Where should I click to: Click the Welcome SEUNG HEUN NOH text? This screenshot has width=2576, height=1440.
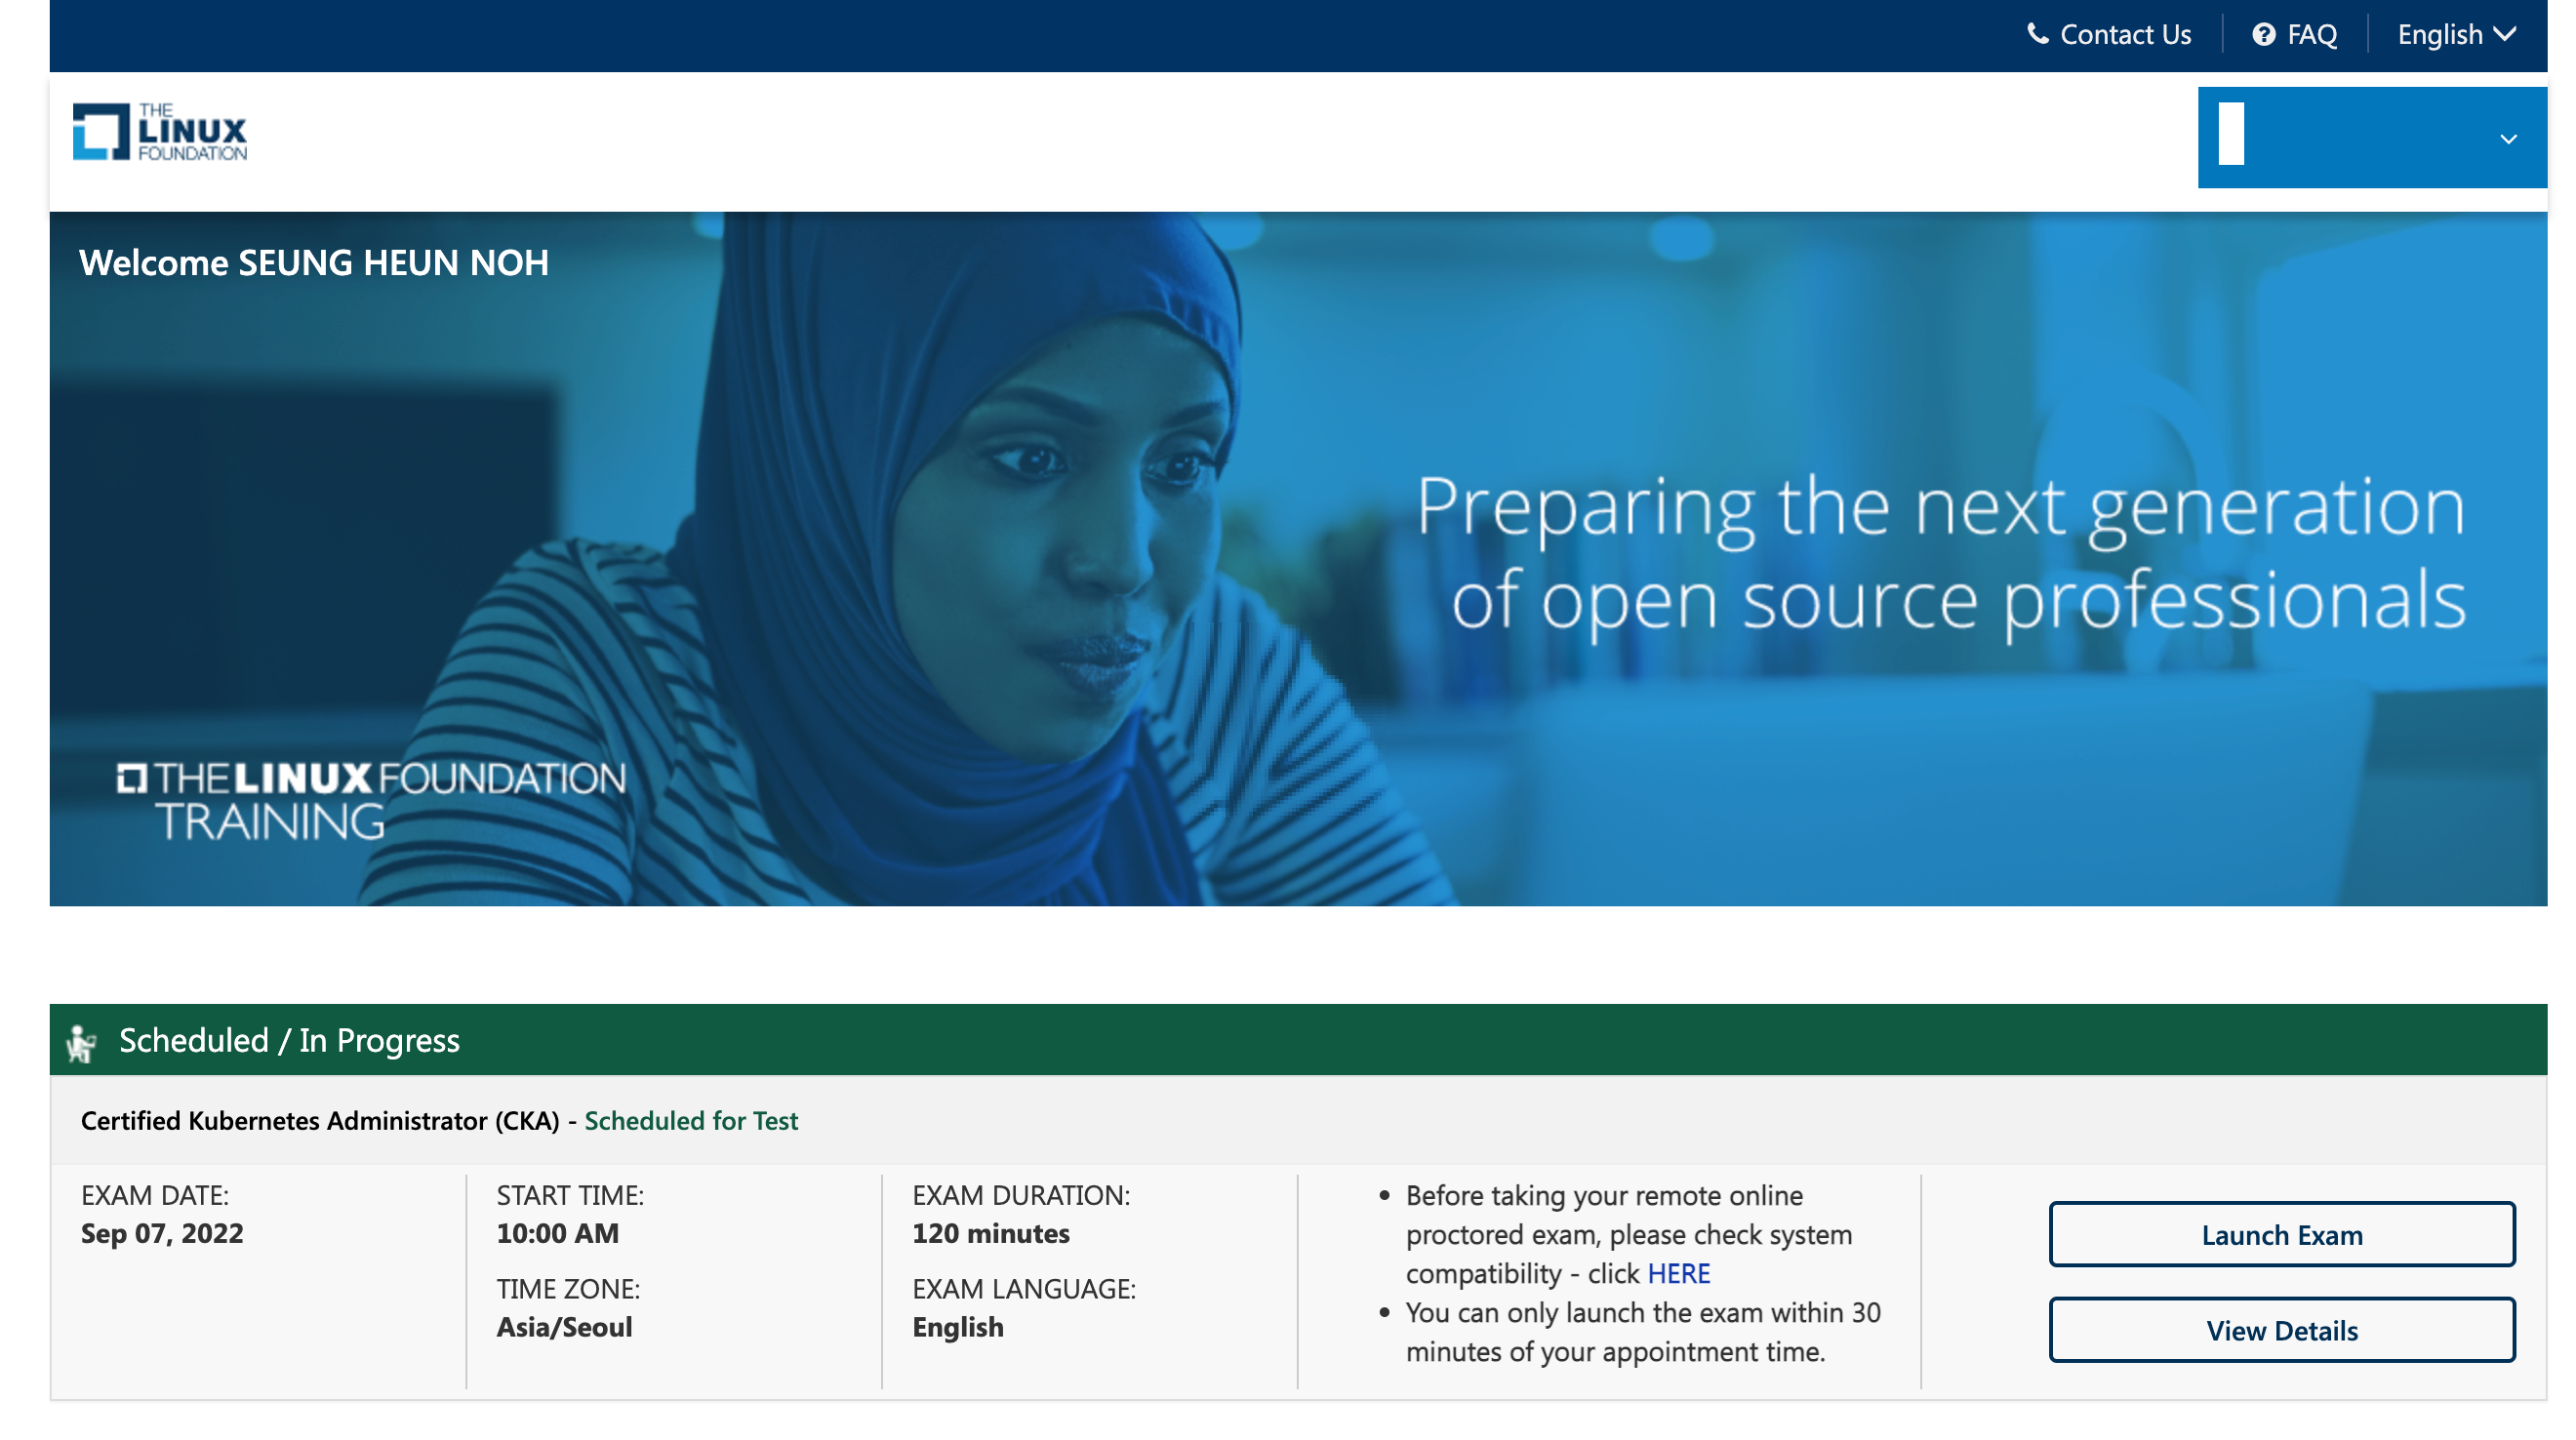(x=314, y=263)
